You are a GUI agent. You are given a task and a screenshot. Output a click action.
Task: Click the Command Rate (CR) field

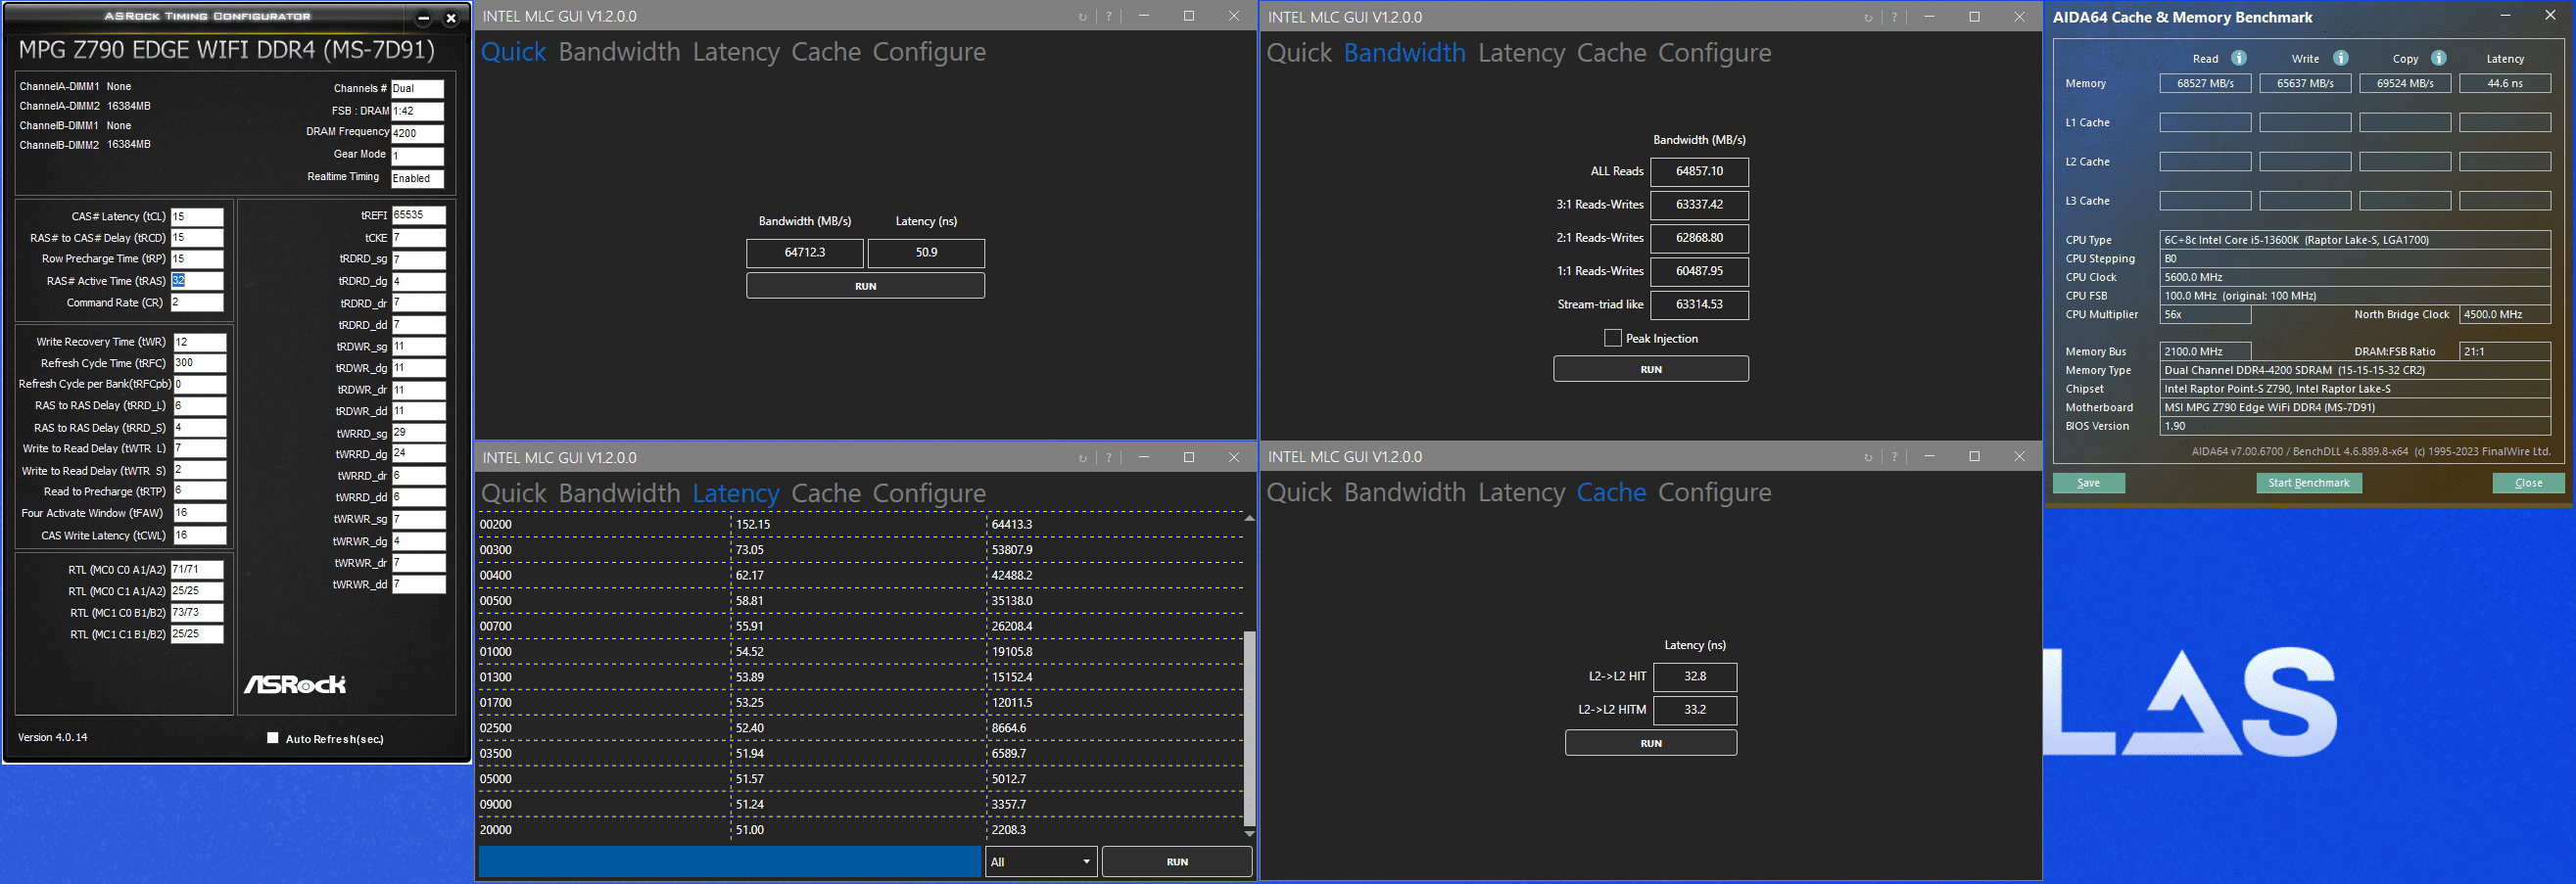point(197,302)
